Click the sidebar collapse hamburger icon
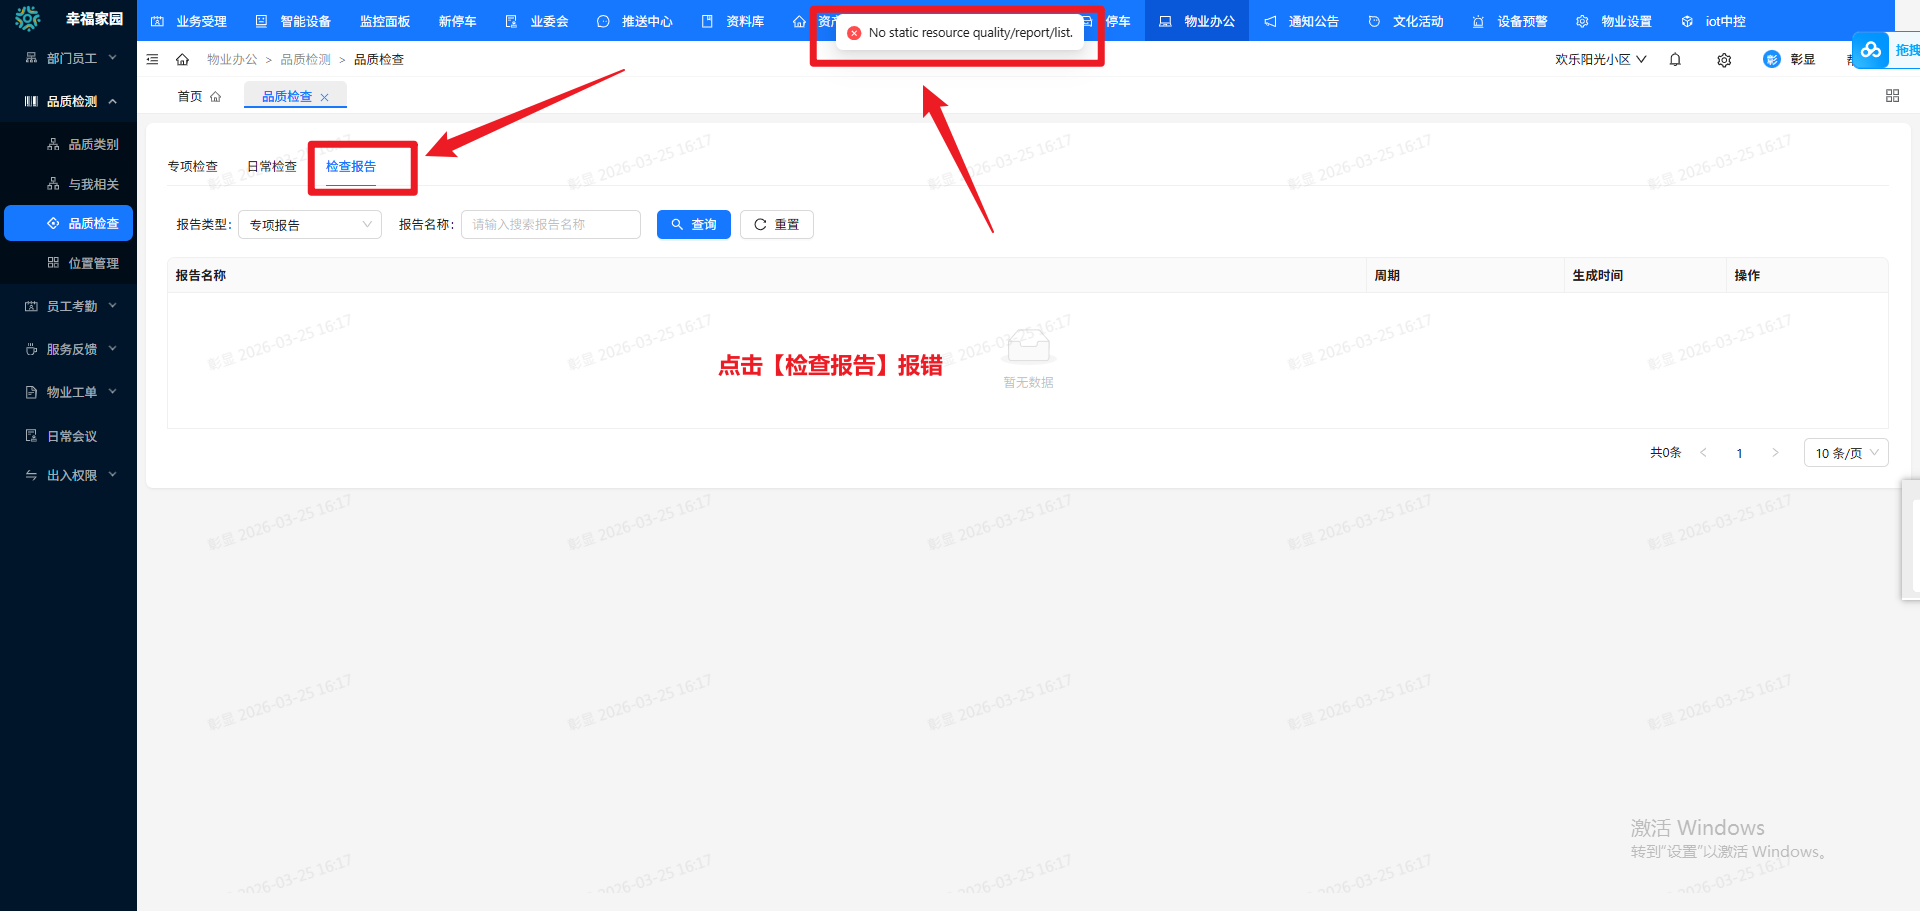Screen dimensions: 1920x911 coord(152,60)
